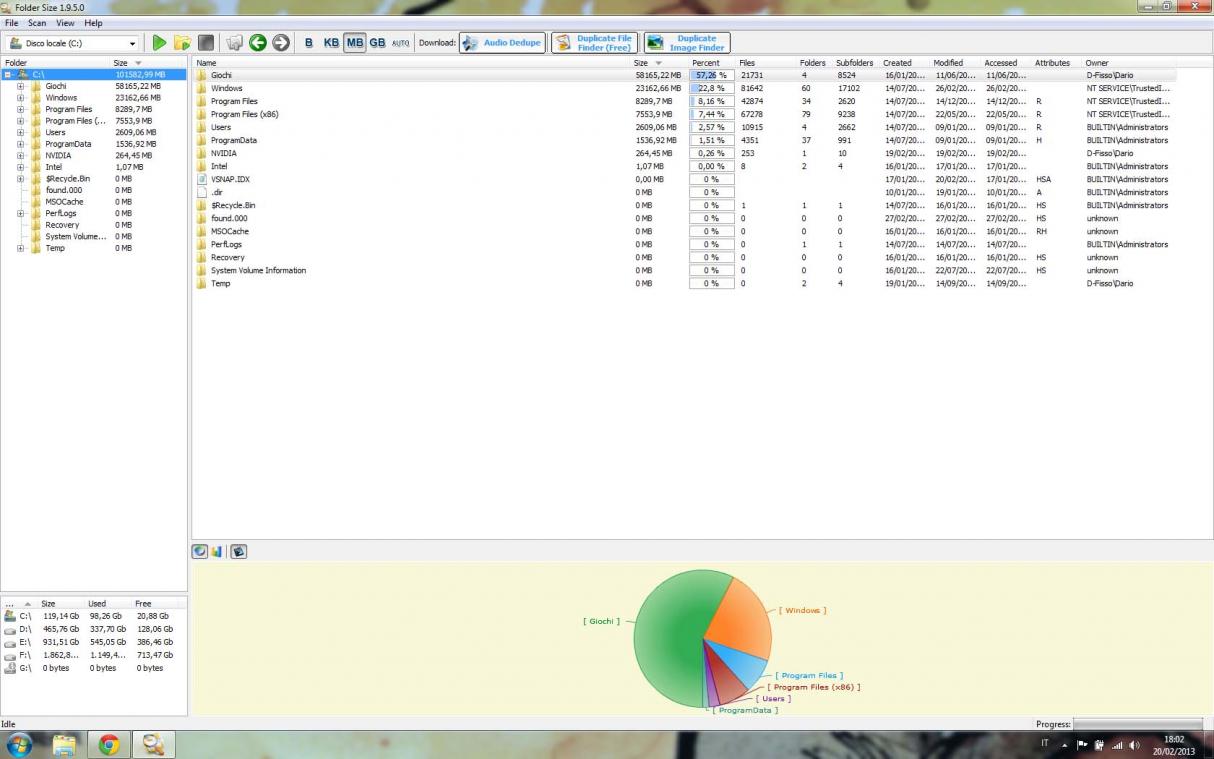Click the Duplicate Image Finder button
The image size is (1214, 759).
point(687,43)
